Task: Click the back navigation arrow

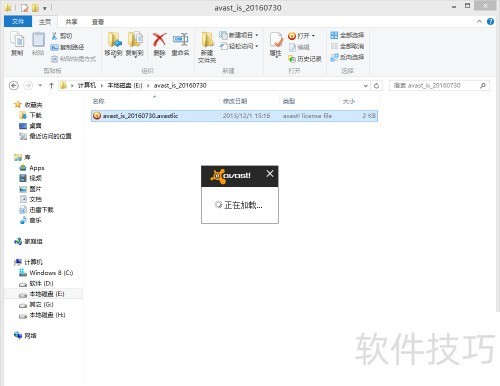Action: [x=14, y=86]
